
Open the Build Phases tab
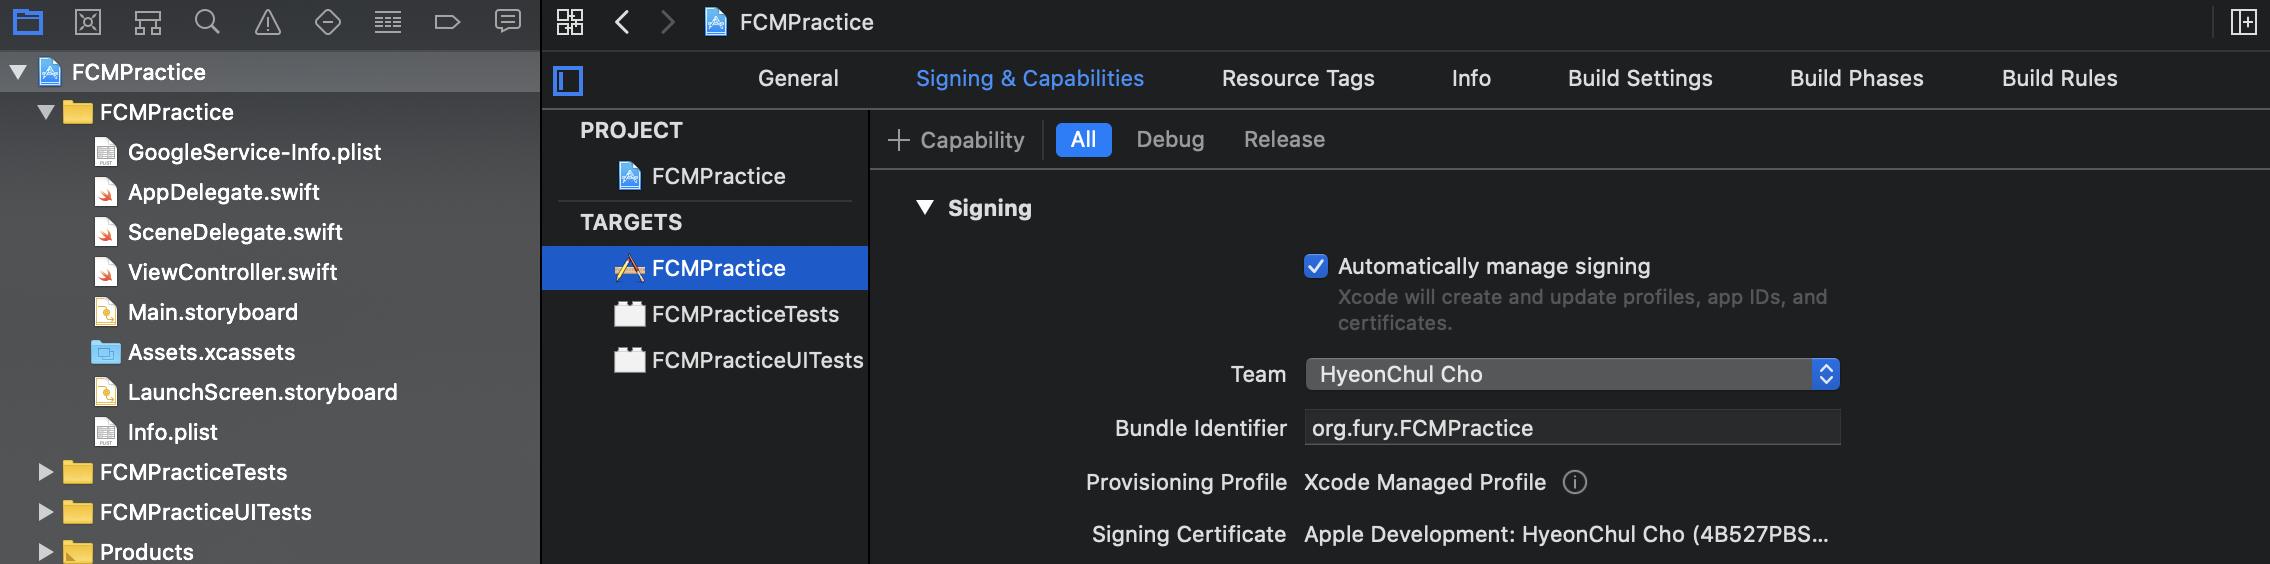[x=1856, y=78]
